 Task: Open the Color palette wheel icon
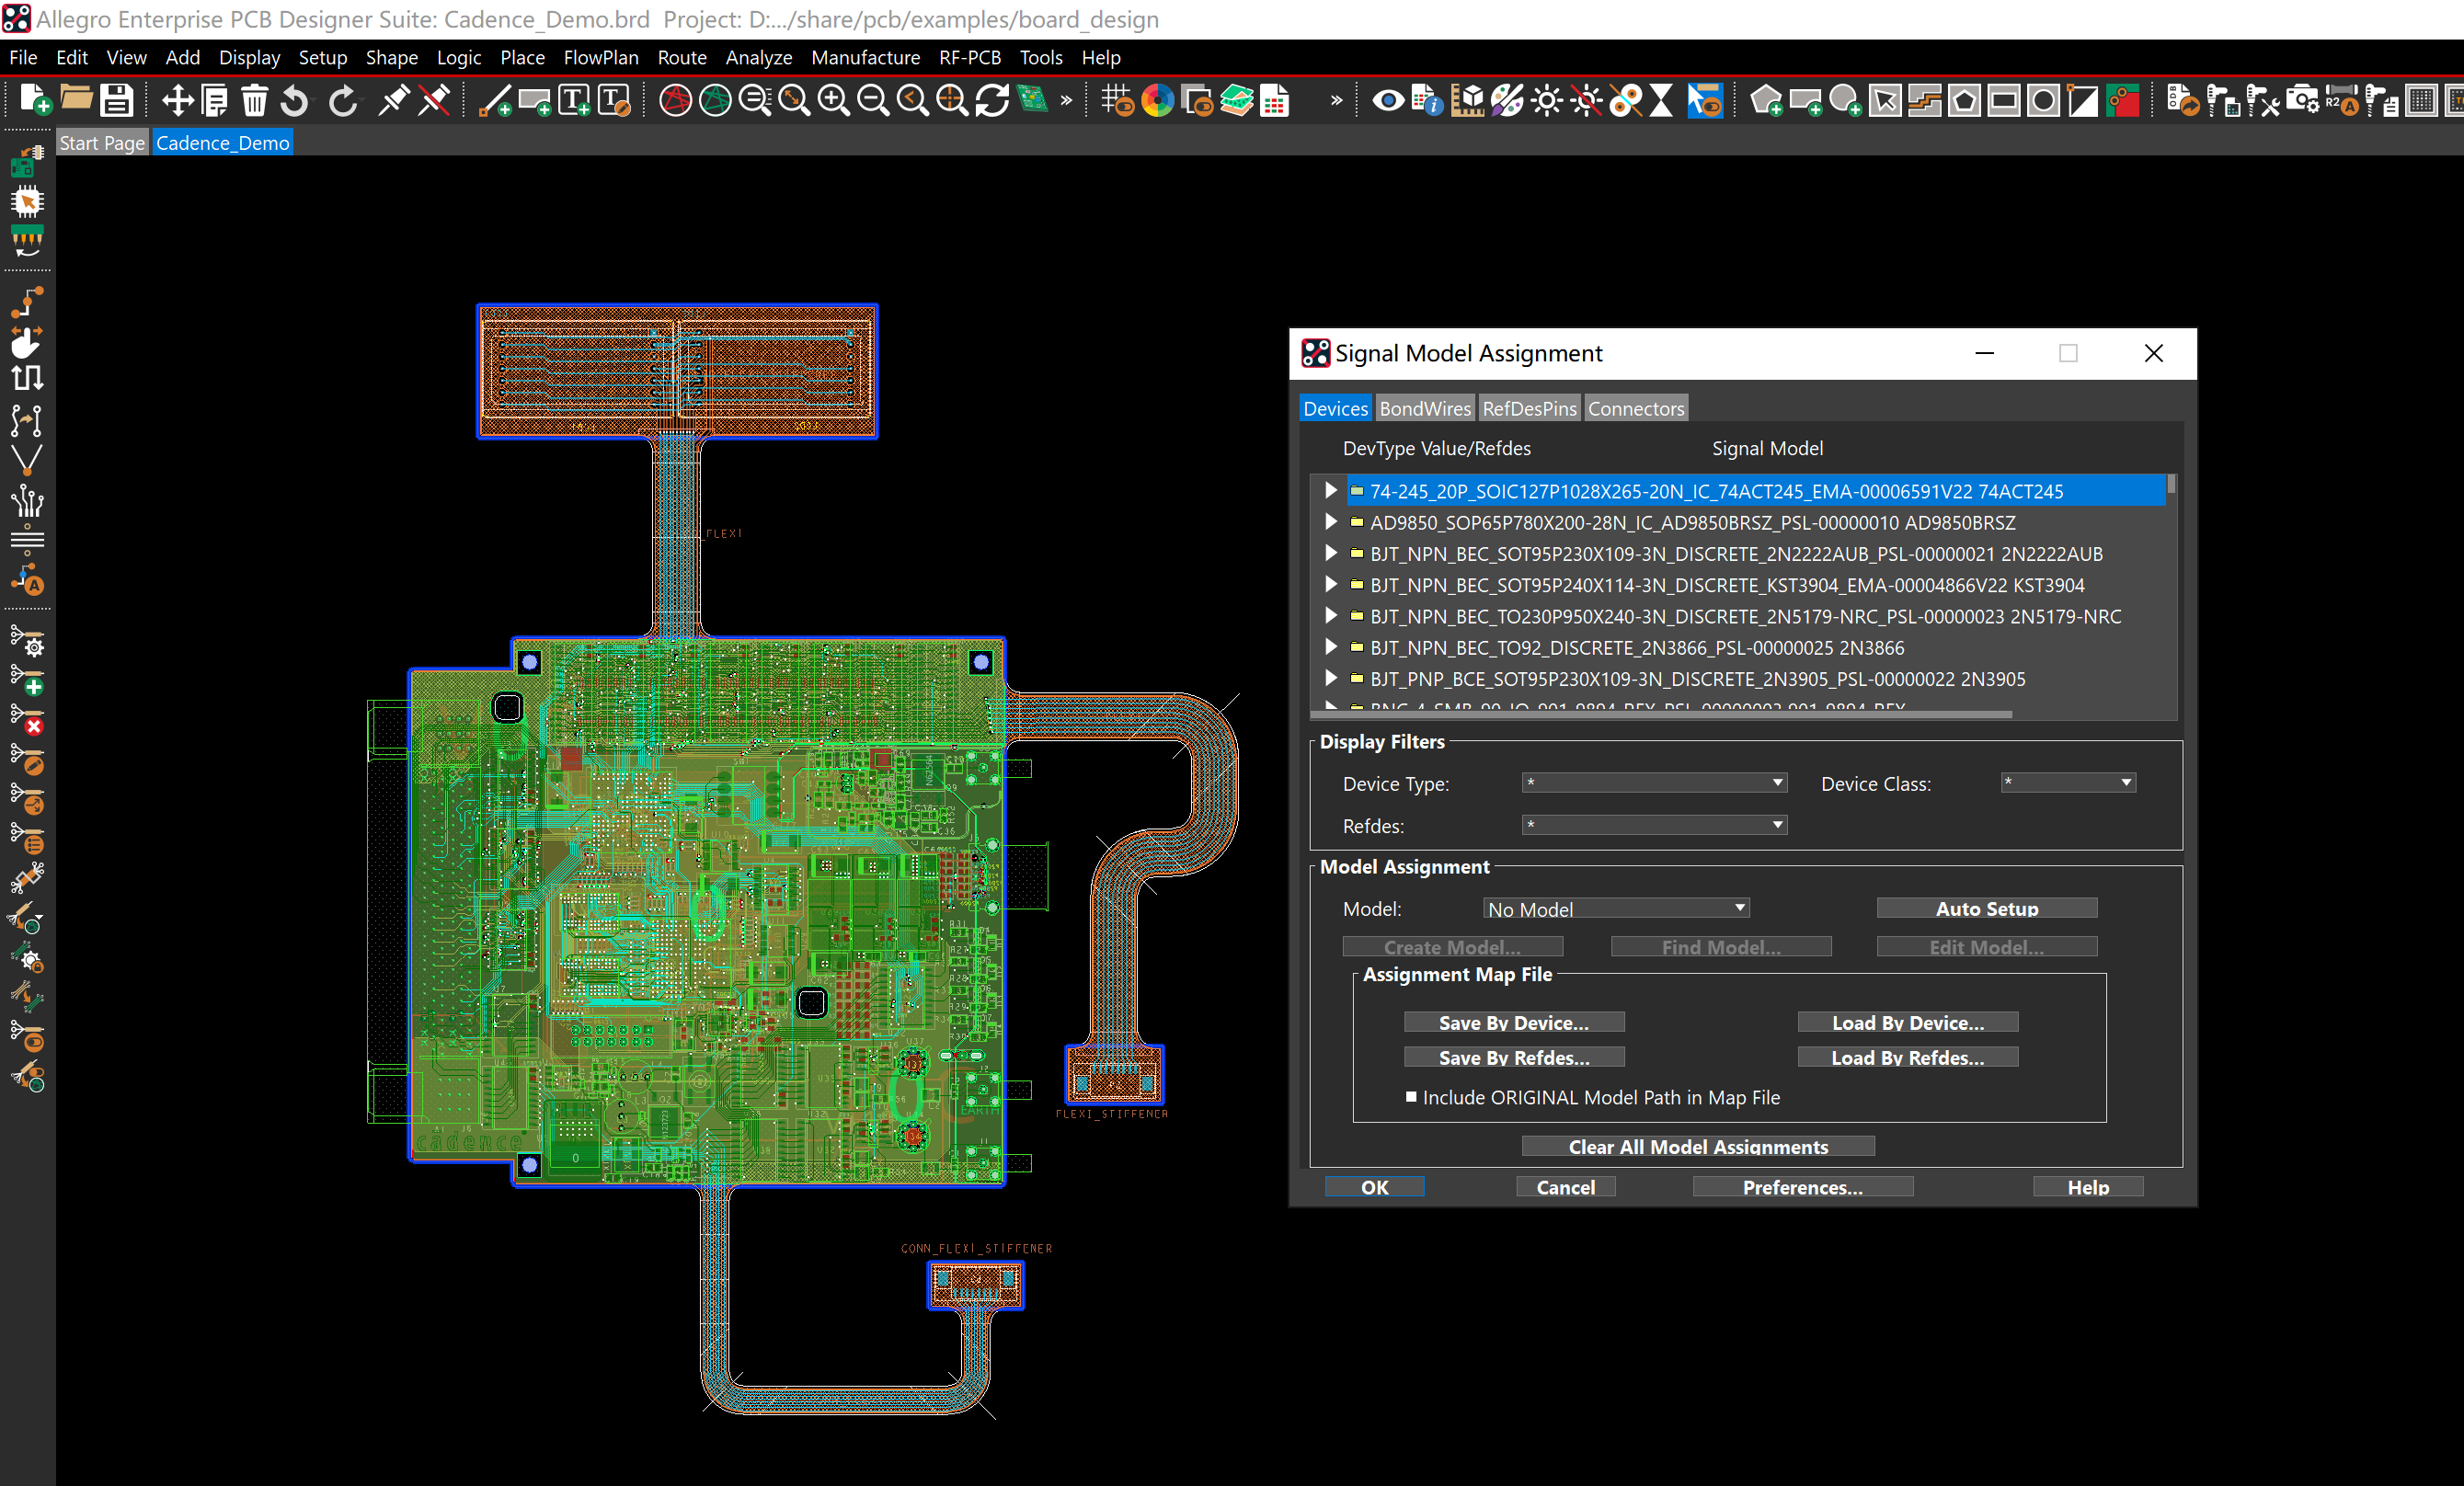pos(1157,100)
